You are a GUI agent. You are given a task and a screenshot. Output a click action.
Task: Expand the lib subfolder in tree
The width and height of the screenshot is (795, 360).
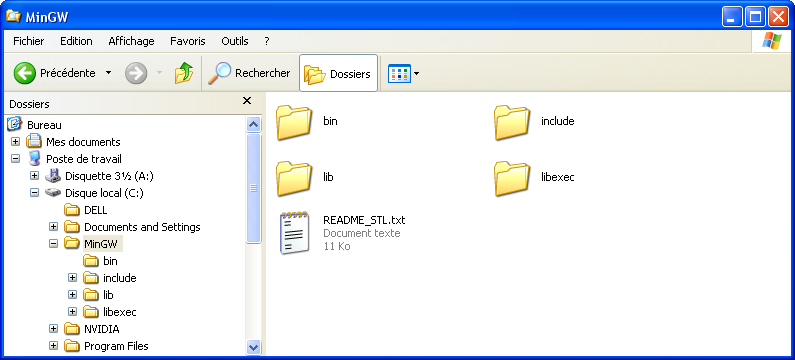72,295
